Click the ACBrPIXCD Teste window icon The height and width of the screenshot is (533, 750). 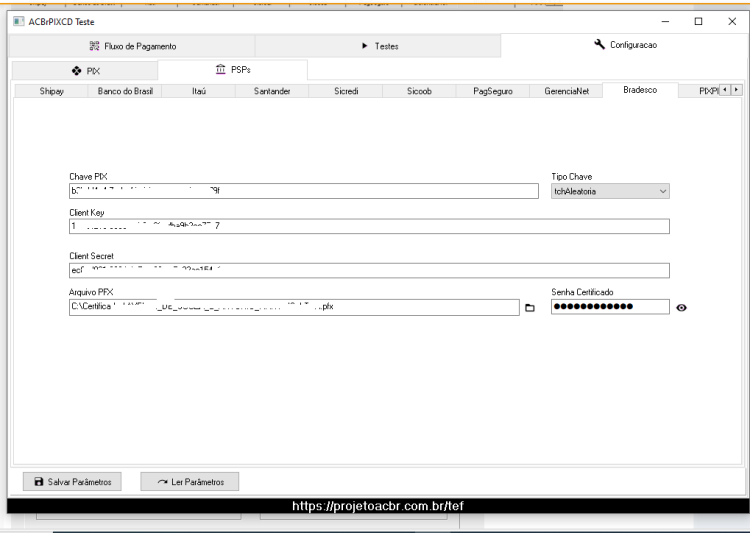click(19, 22)
